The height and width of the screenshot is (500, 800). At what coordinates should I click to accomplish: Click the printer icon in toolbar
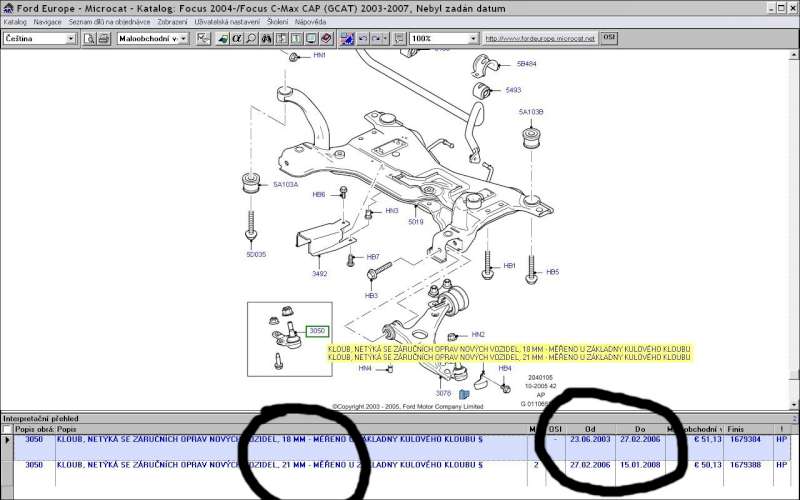point(103,38)
